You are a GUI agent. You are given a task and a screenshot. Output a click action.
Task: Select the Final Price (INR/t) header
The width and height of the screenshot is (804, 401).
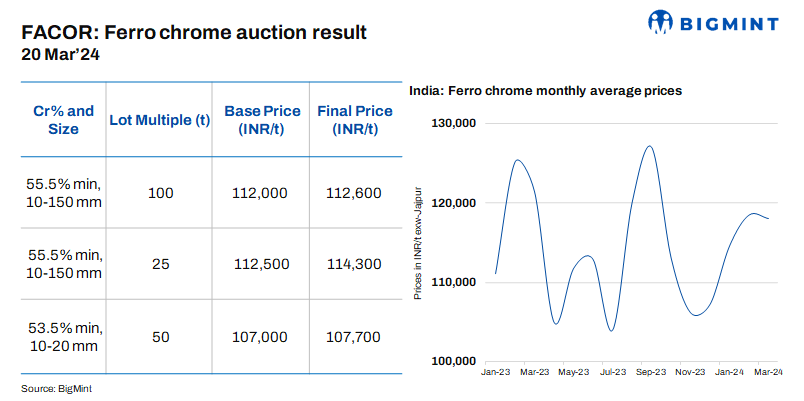click(x=354, y=120)
